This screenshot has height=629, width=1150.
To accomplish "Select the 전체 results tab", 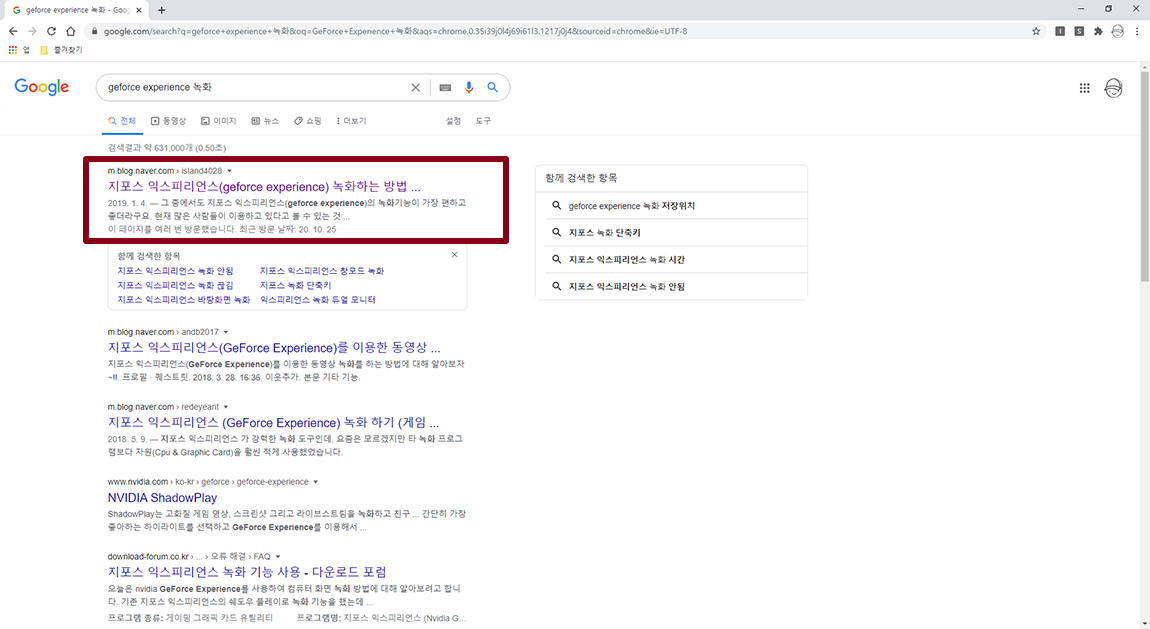I will point(122,121).
